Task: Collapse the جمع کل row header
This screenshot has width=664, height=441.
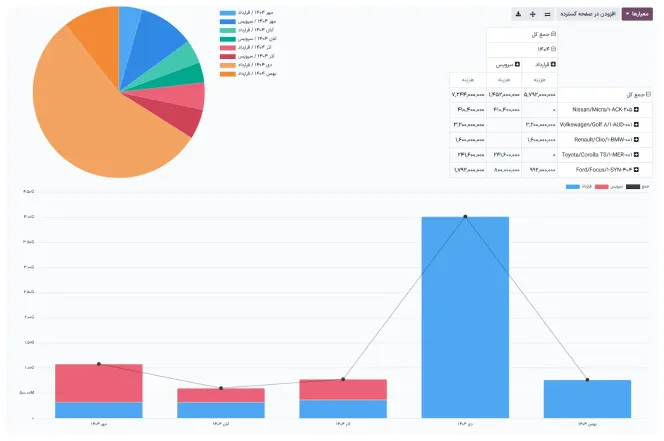Action: [x=648, y=94]
